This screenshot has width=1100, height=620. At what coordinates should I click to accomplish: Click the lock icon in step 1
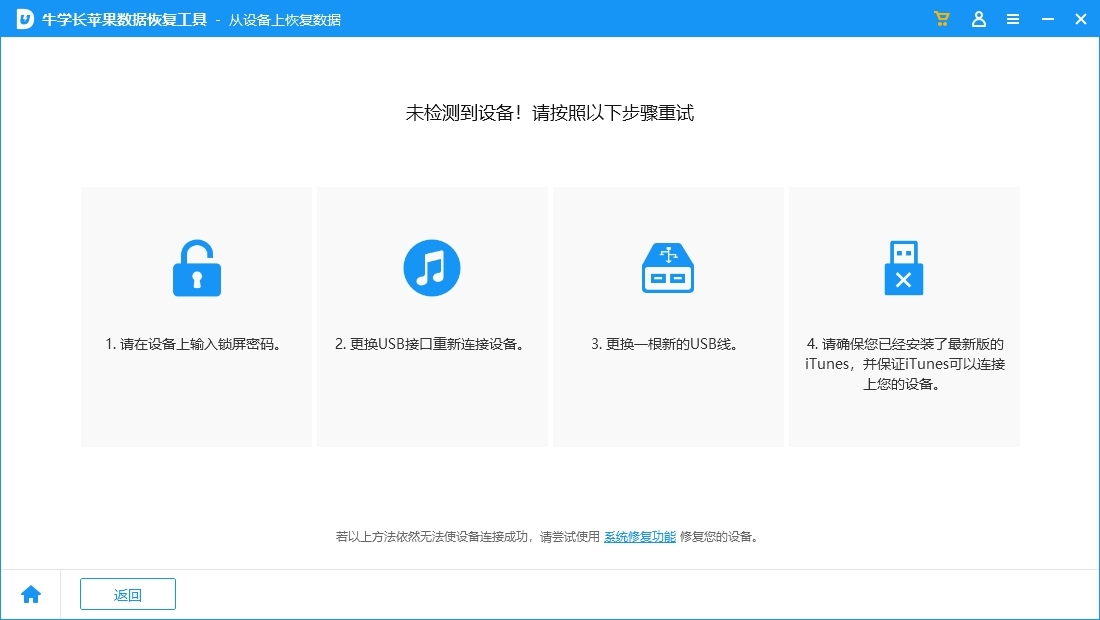click(x=196, y=267)
